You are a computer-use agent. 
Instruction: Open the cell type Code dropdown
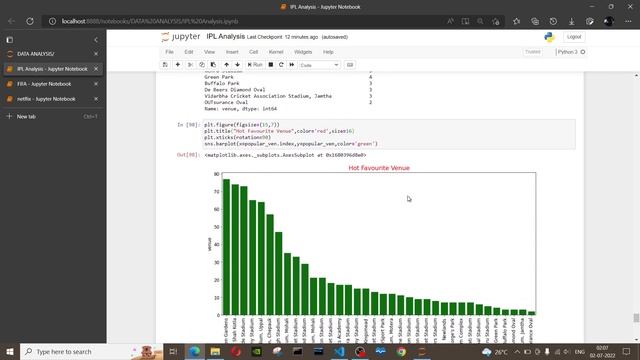pyautogui.click(x=319, y=65)
